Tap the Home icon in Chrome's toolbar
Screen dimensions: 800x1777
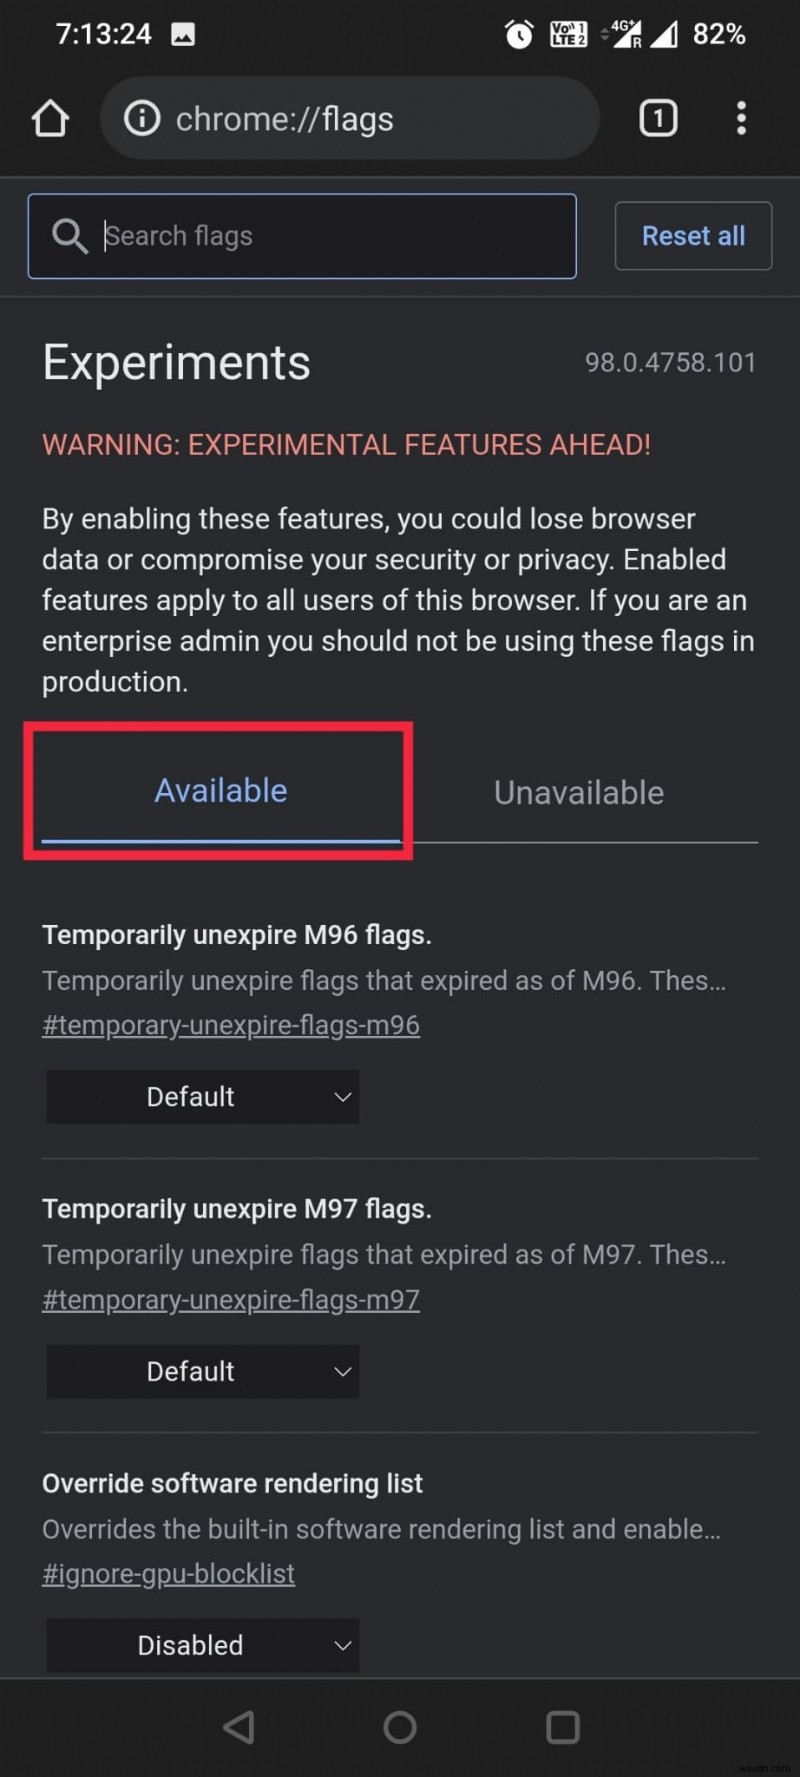click(x=50, y=118)
